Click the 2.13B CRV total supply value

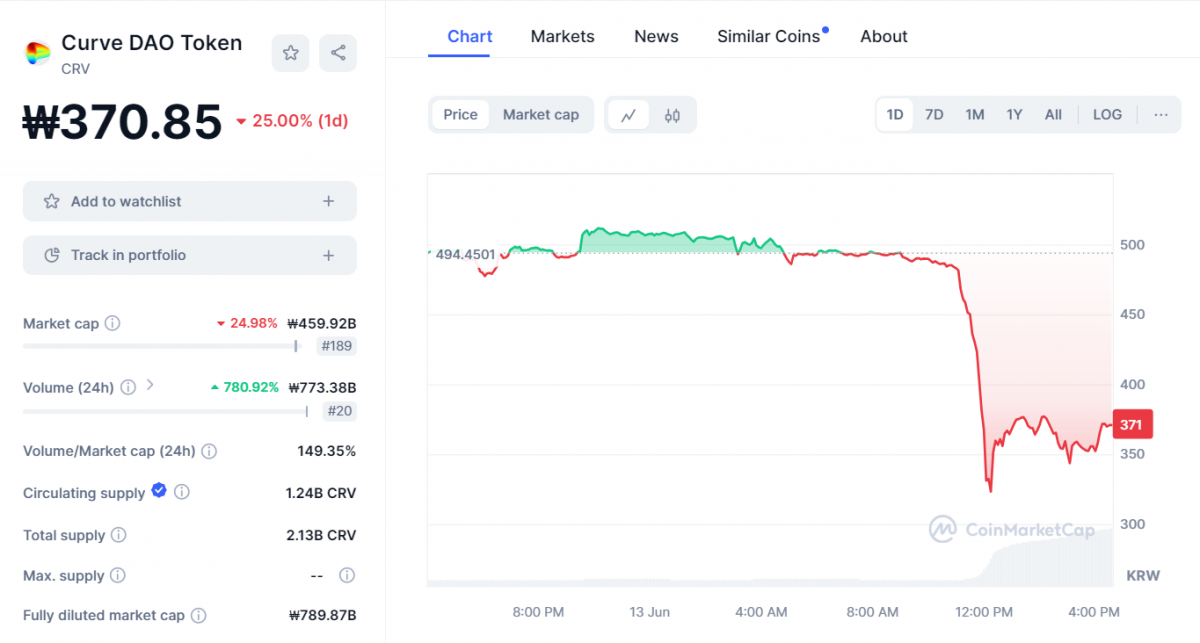pos(321,535)
